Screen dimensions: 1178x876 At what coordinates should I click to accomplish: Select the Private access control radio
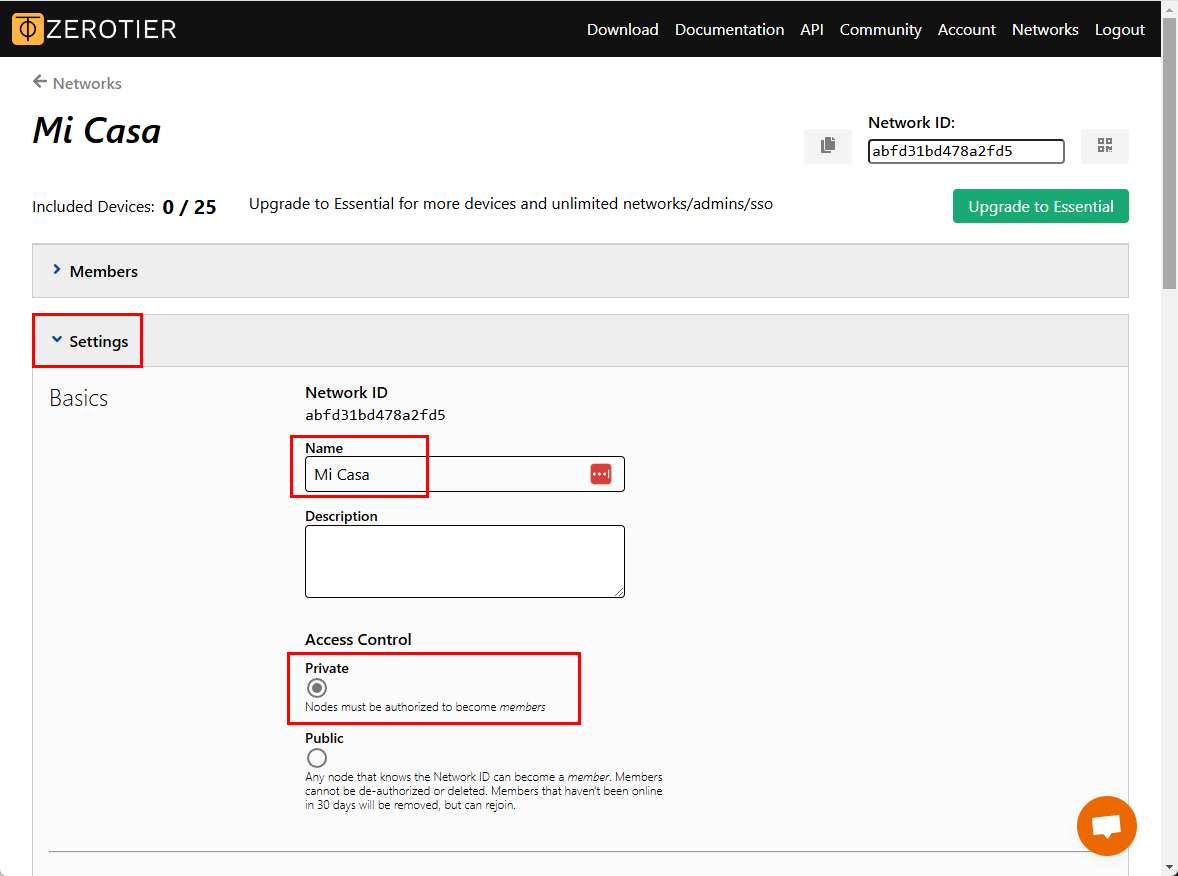(x=317, y=688)
